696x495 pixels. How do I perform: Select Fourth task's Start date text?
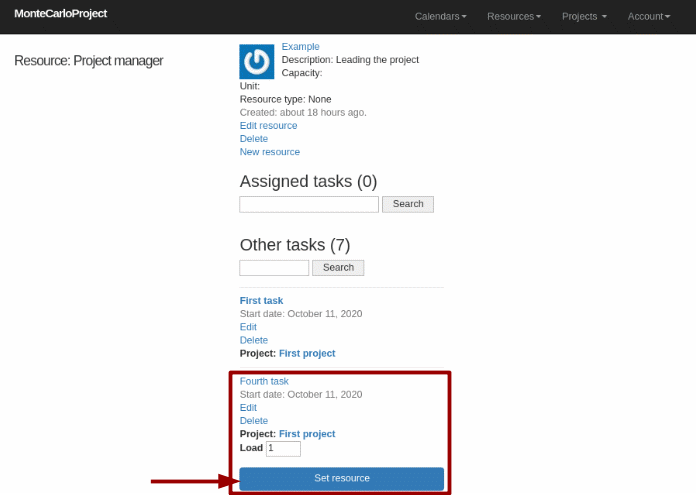click(x=301, y=395)
